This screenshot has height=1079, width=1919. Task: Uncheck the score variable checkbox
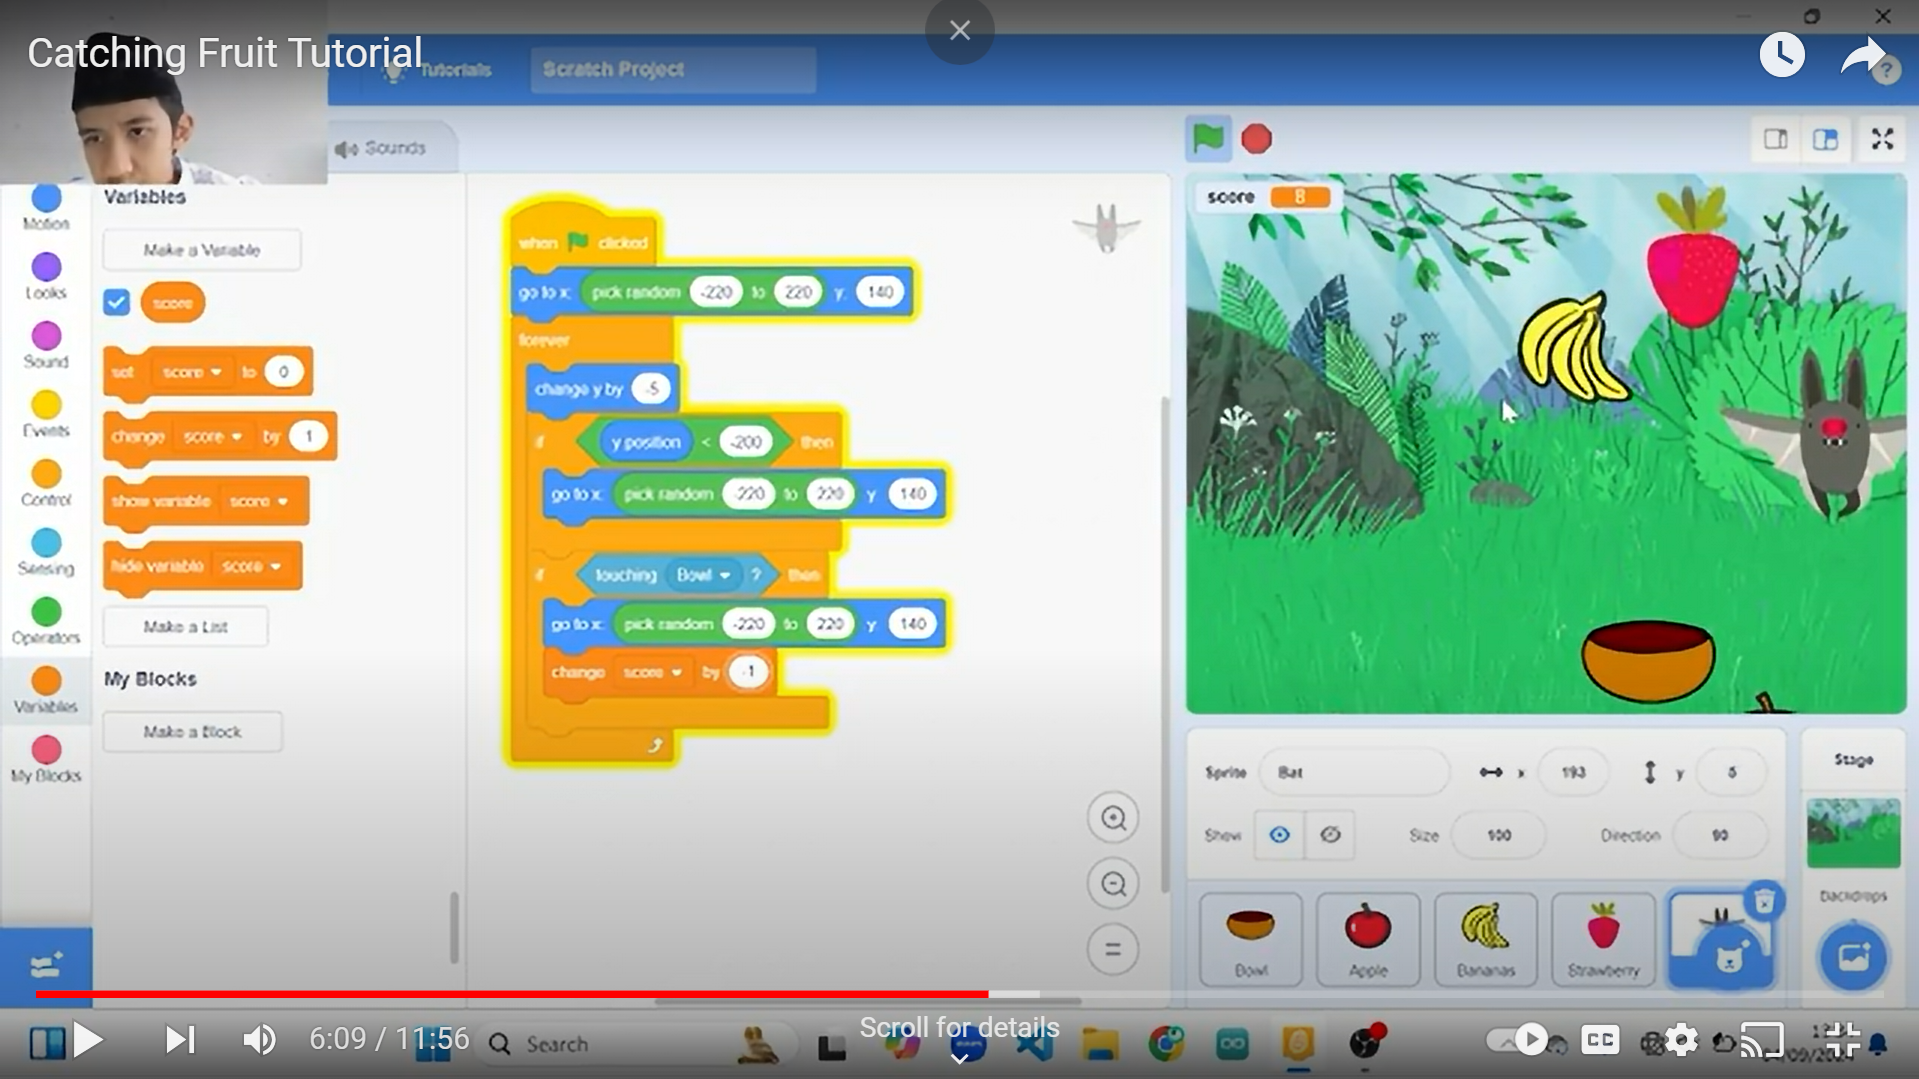[117, 302]
